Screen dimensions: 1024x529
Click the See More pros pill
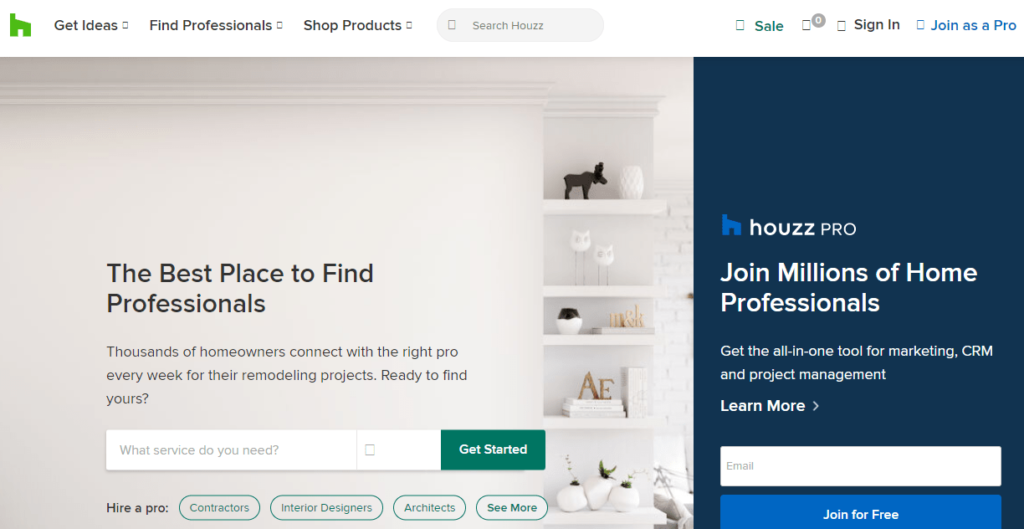click(512, 507)
